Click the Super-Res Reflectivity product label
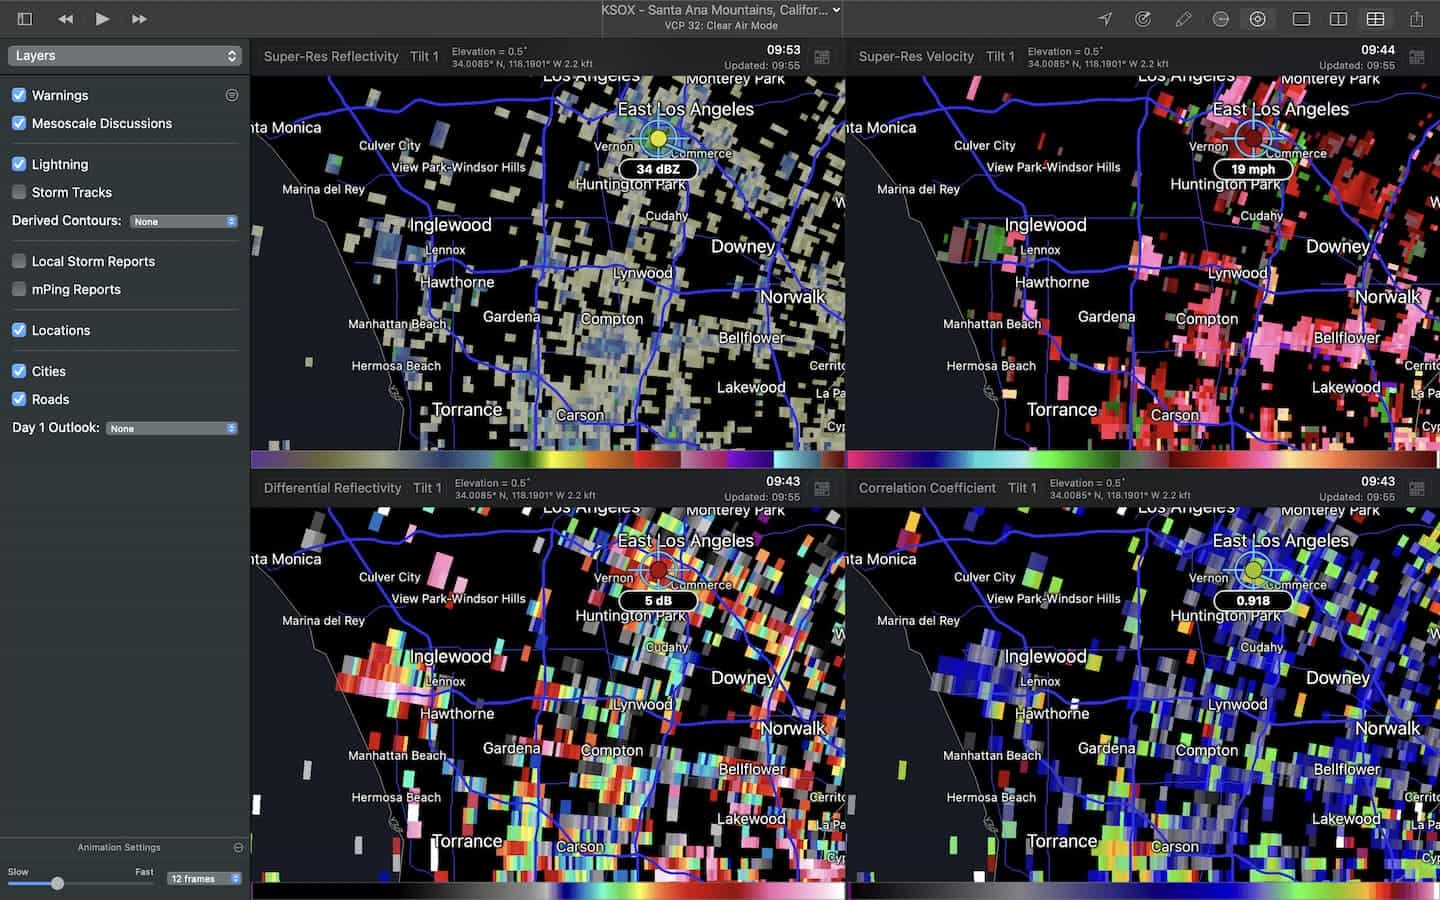 331,57
